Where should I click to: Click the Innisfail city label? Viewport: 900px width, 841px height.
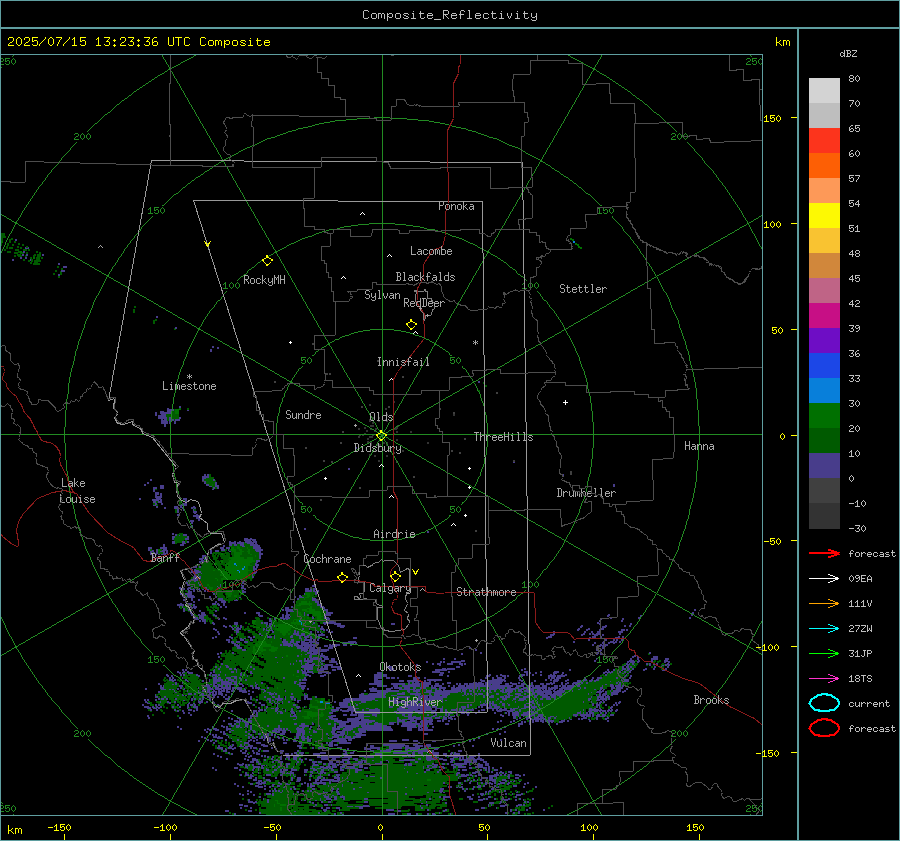click(403, 362)
